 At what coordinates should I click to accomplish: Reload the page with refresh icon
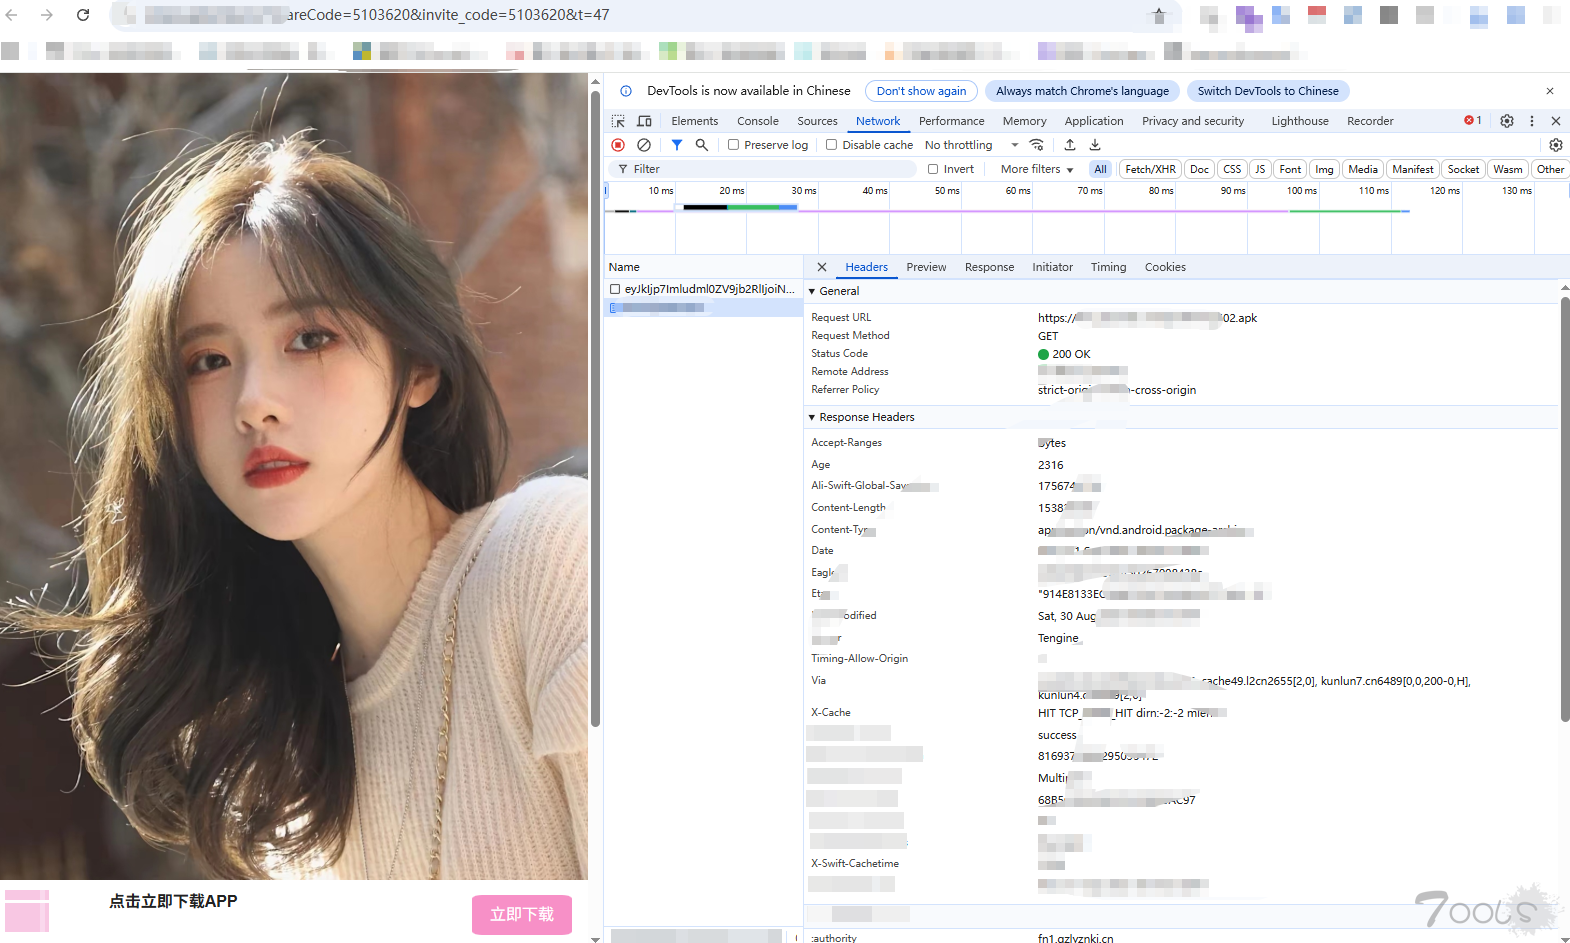pos(83,15)
